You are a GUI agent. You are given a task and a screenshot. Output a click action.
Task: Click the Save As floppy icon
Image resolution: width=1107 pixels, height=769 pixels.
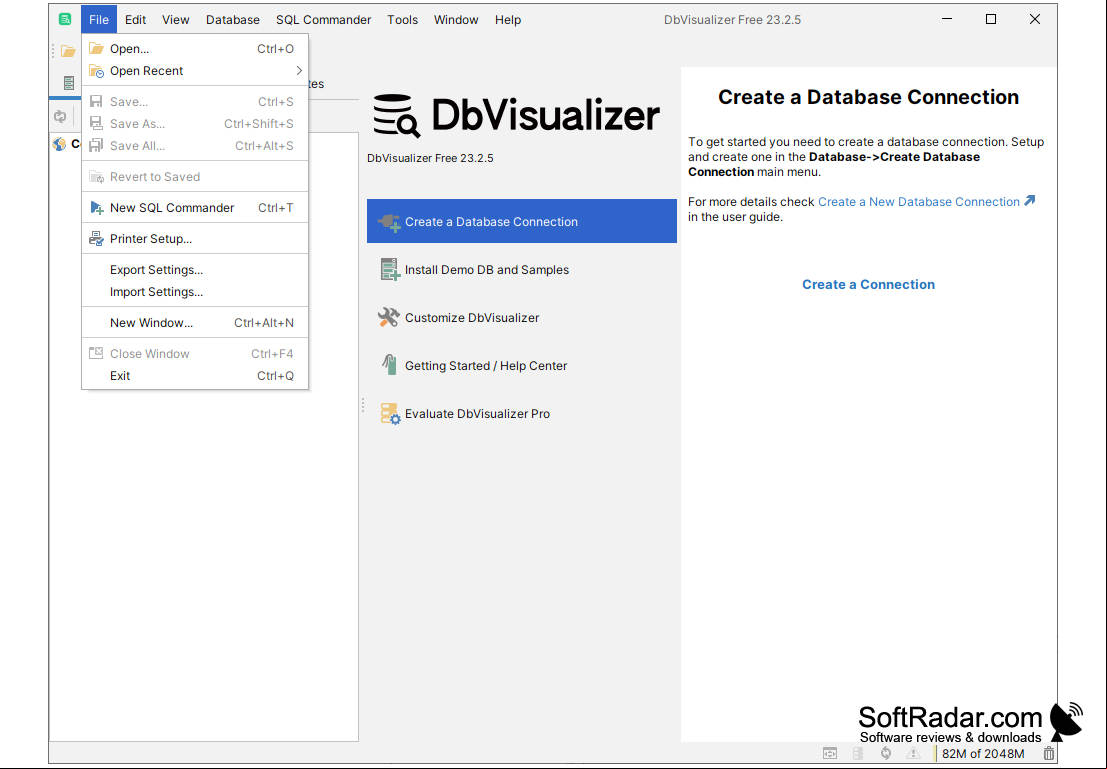click(96, 124)
